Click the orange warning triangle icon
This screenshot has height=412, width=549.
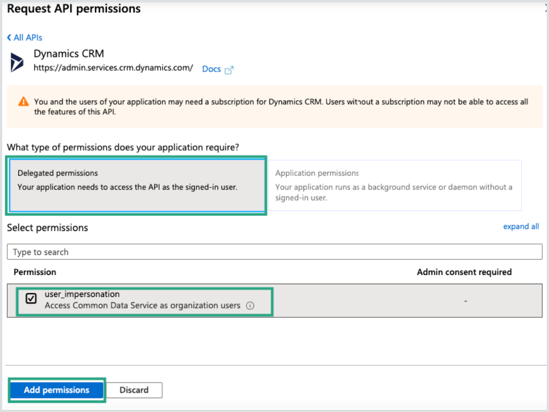click(x=23, y=102)
